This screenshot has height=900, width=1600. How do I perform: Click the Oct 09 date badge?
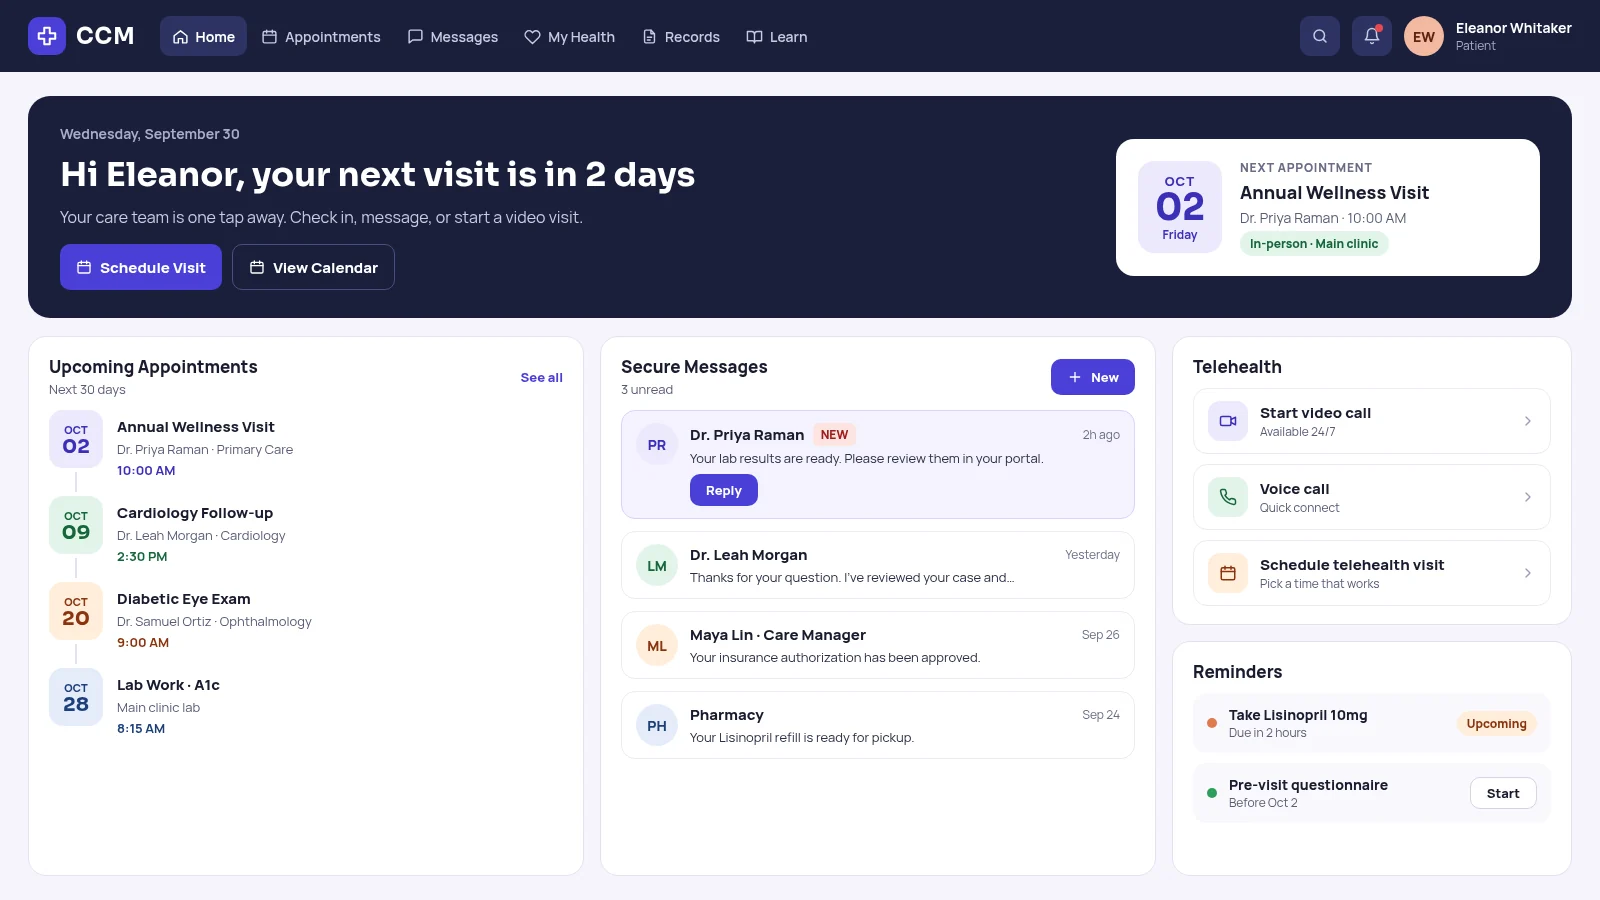click(76, 525)
